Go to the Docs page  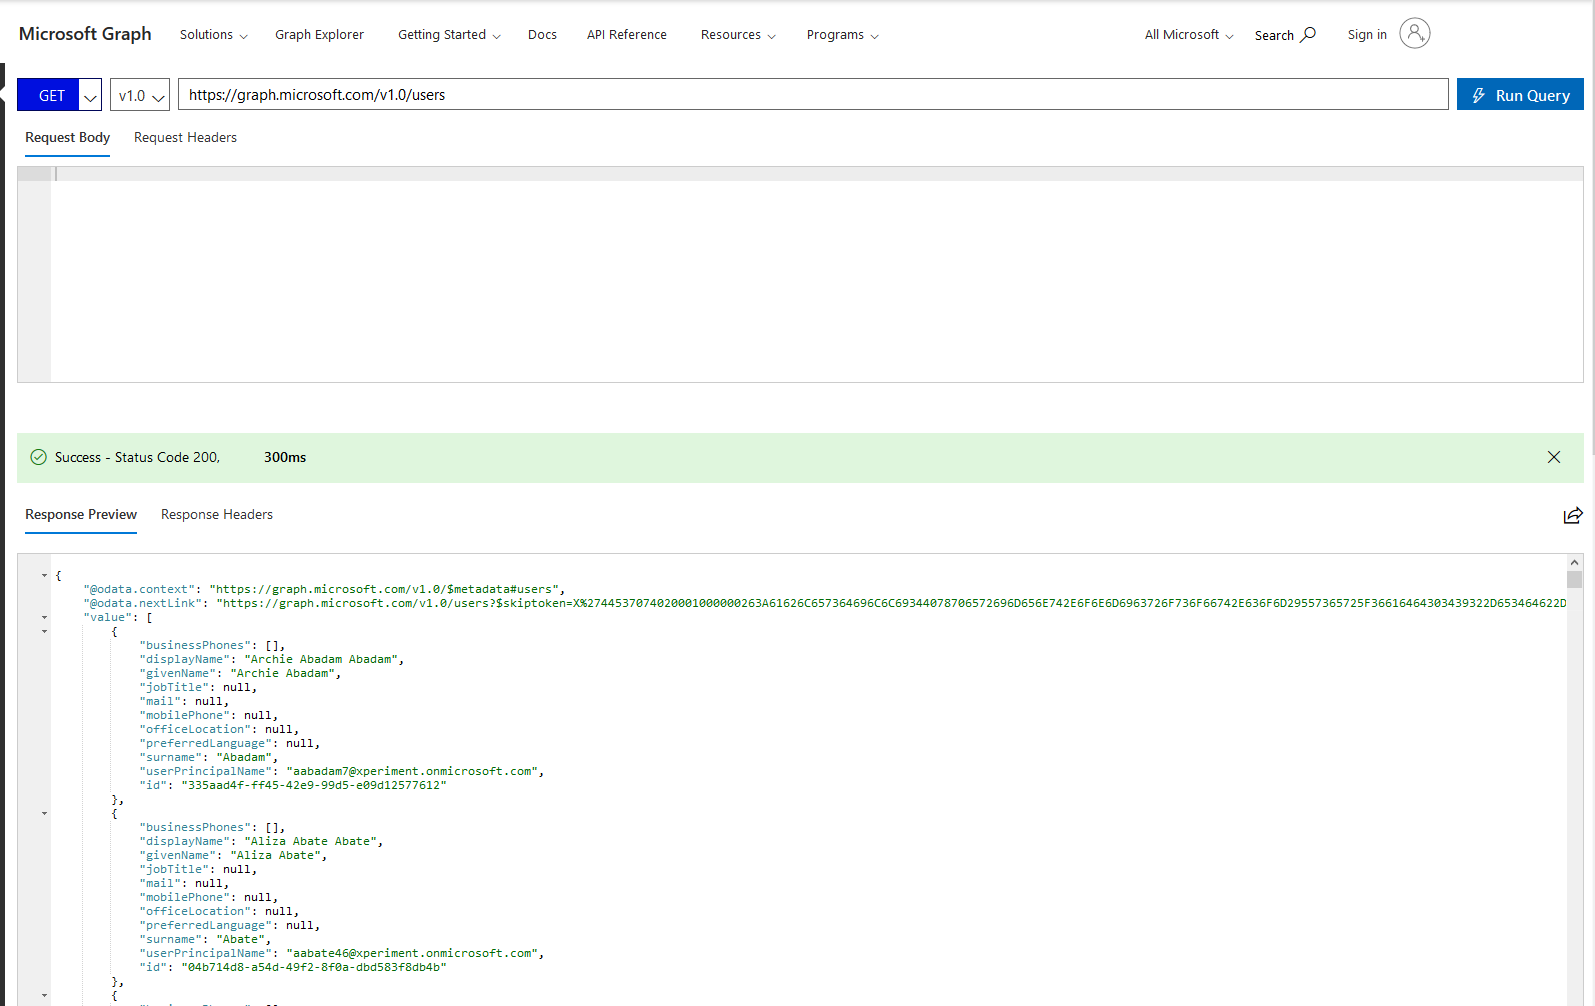(542, 35)
